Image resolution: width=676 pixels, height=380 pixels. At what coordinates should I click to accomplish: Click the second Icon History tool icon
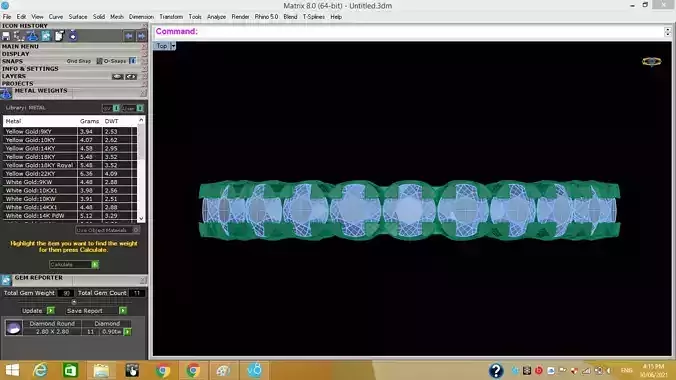point(19,36)
